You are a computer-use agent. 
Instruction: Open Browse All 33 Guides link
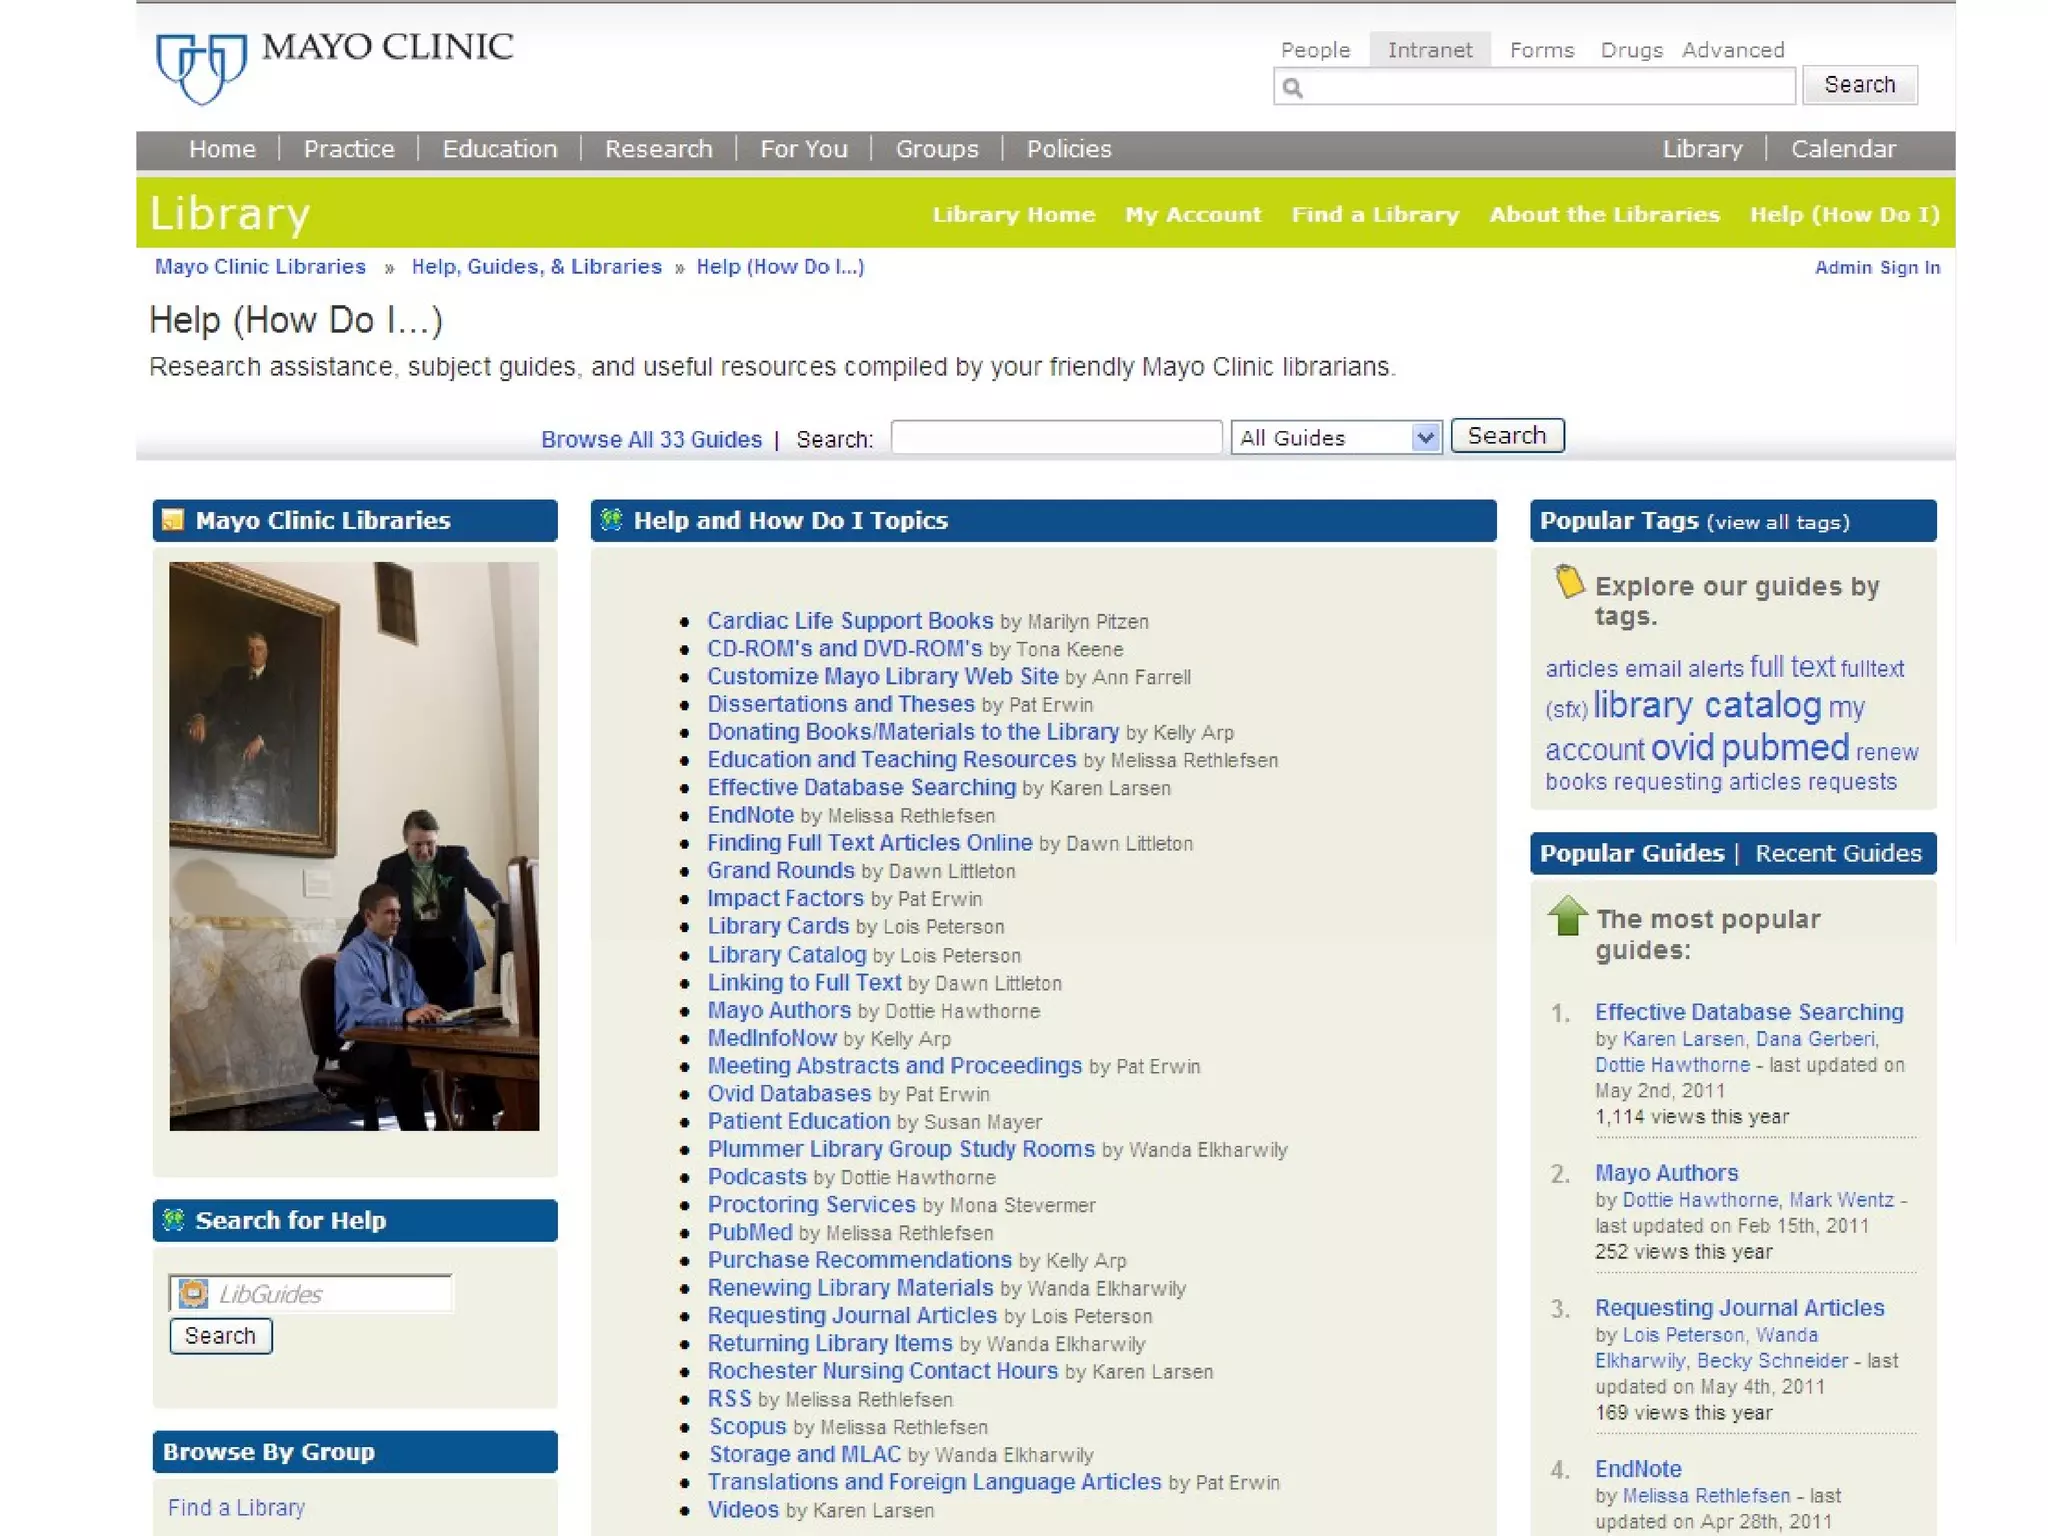pyautogui.click(x=651, y=439)
